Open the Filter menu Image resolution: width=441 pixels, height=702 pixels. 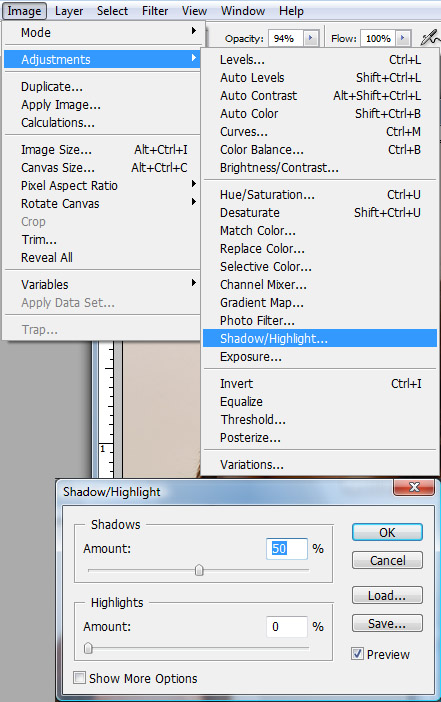(155, 11)
